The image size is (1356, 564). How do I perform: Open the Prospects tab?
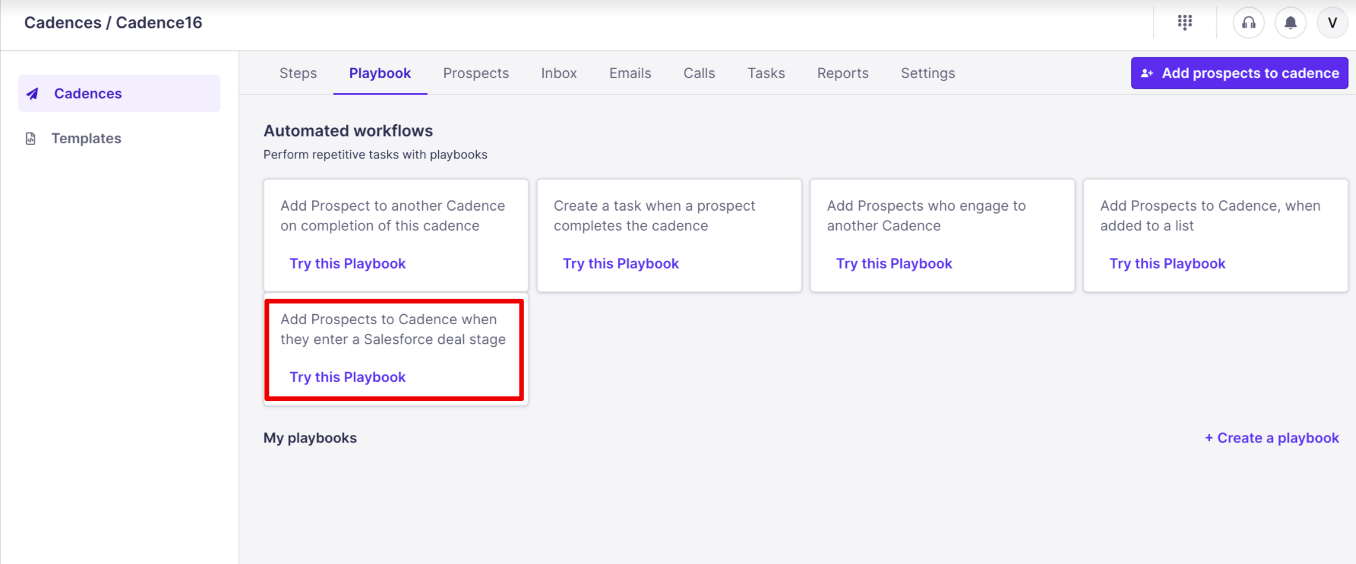pyautogui.click(x=476, y=73)
